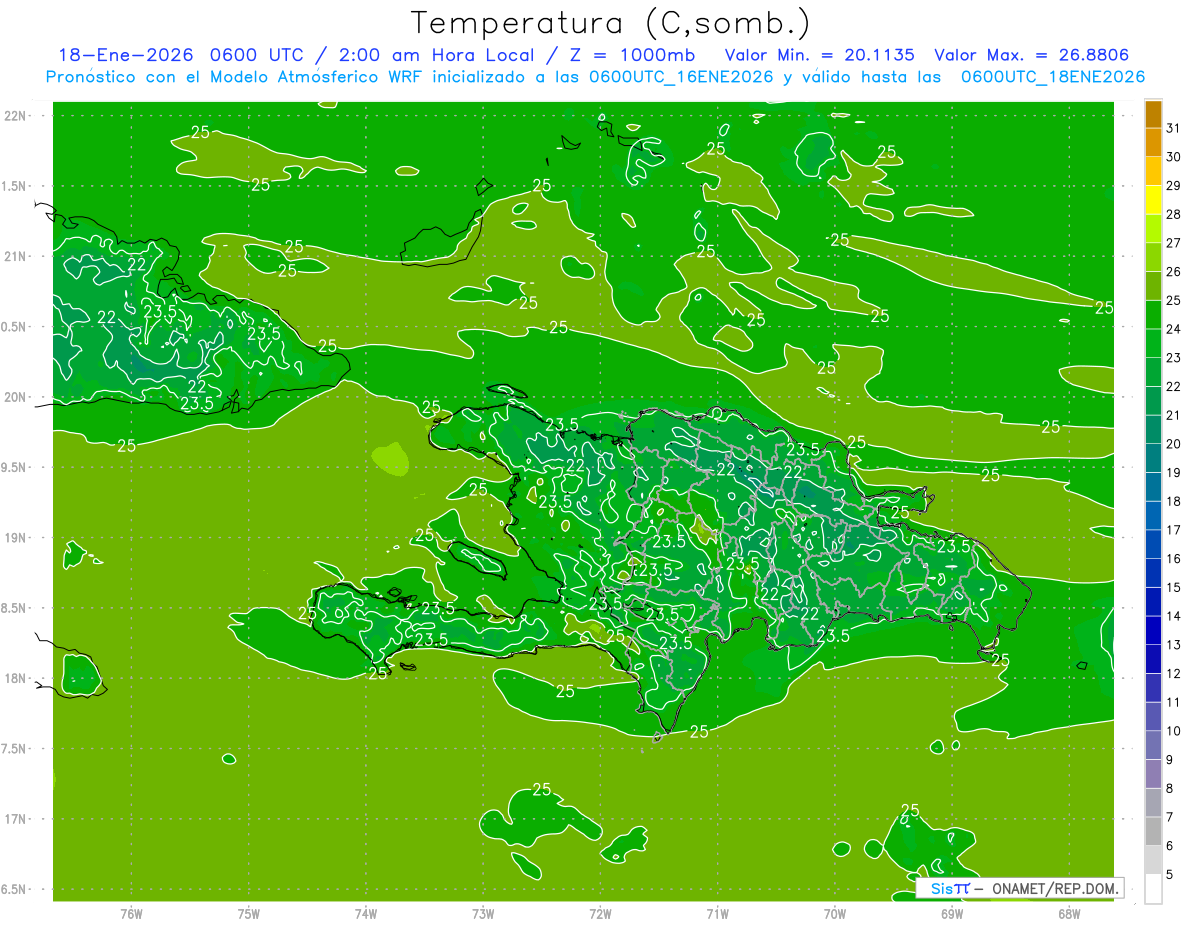This screenshot has height=927, width=1200.
Task: Click the white swatch below legend value 5
Action: click(x=1153, y=889)
